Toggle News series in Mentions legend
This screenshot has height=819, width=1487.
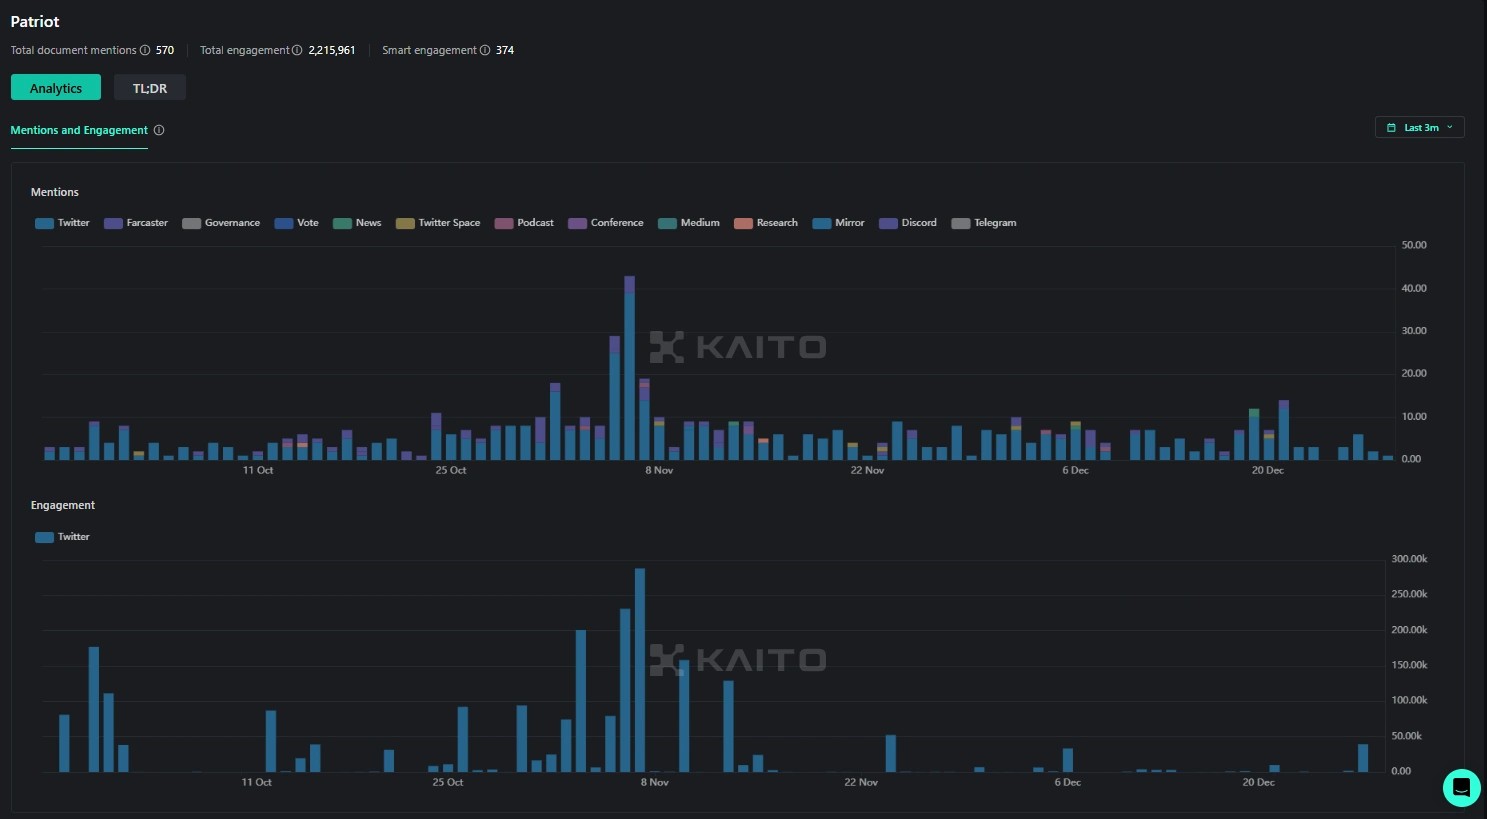coord(357,223)
